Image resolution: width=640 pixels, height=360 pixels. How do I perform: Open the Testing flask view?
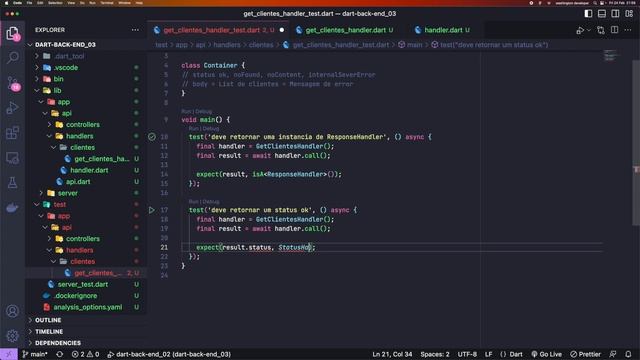pyautogui.click(x=13, y=183)
